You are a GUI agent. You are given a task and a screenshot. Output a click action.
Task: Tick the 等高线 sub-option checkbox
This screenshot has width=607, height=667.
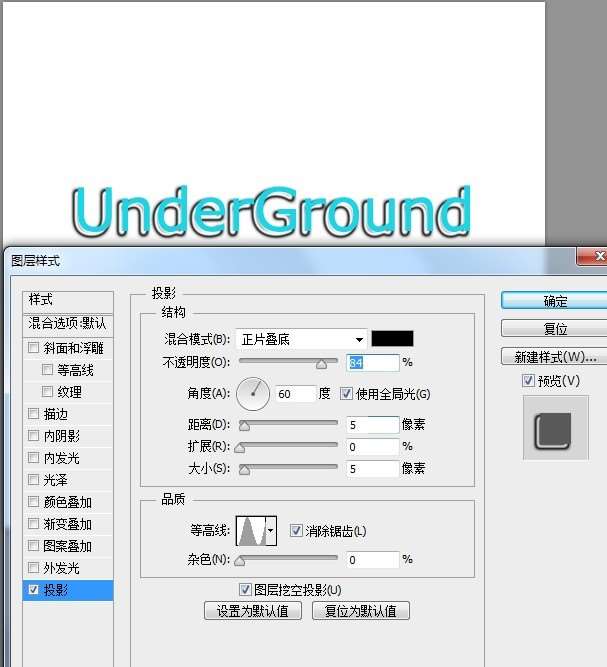point(47,369)
